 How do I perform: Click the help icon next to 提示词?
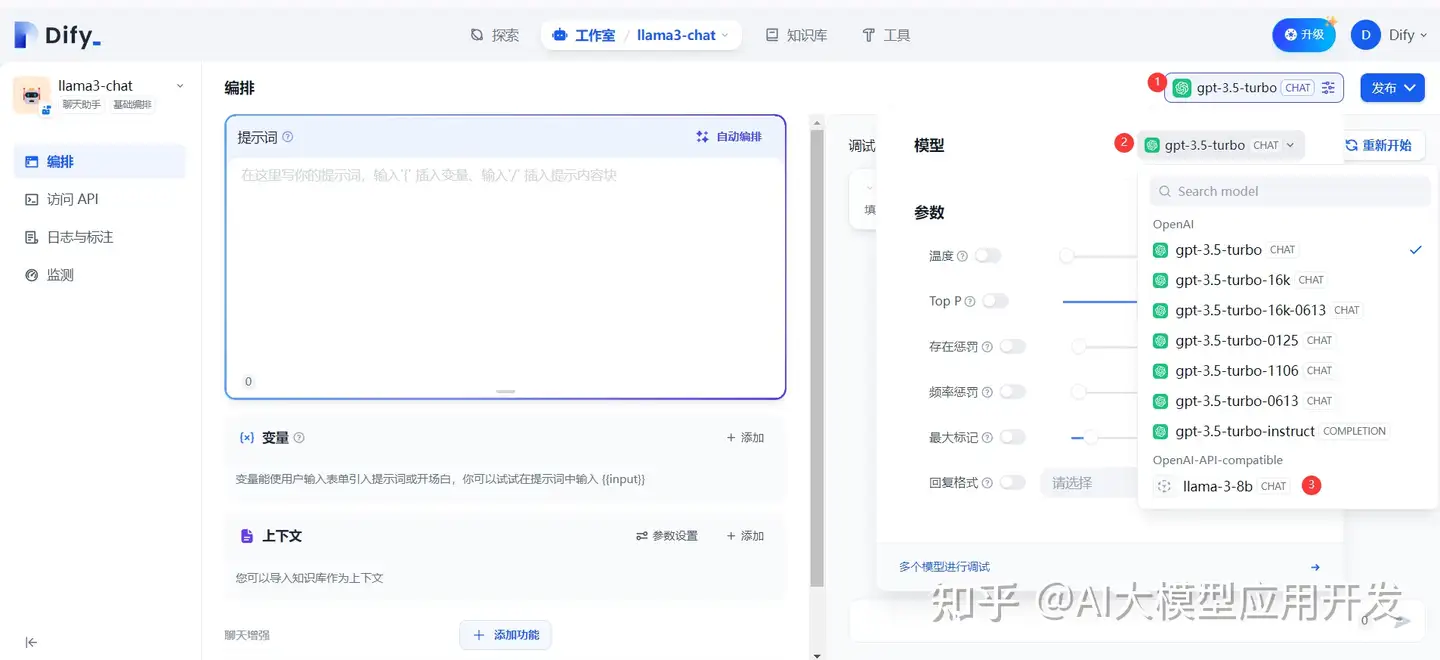(288, 137)
